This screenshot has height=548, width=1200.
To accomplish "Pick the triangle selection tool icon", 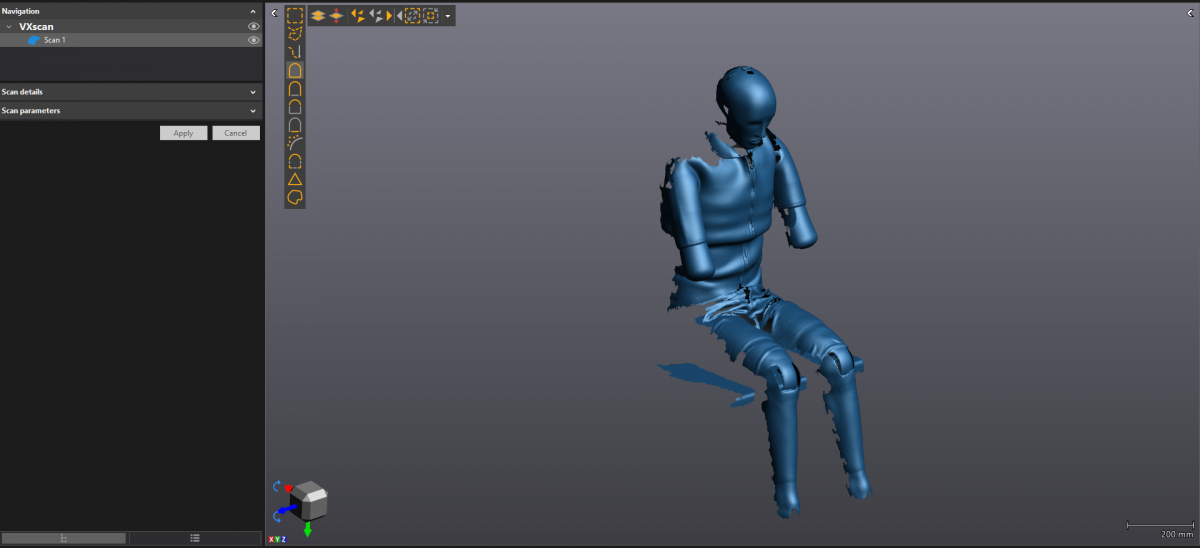I will point(295,179).
